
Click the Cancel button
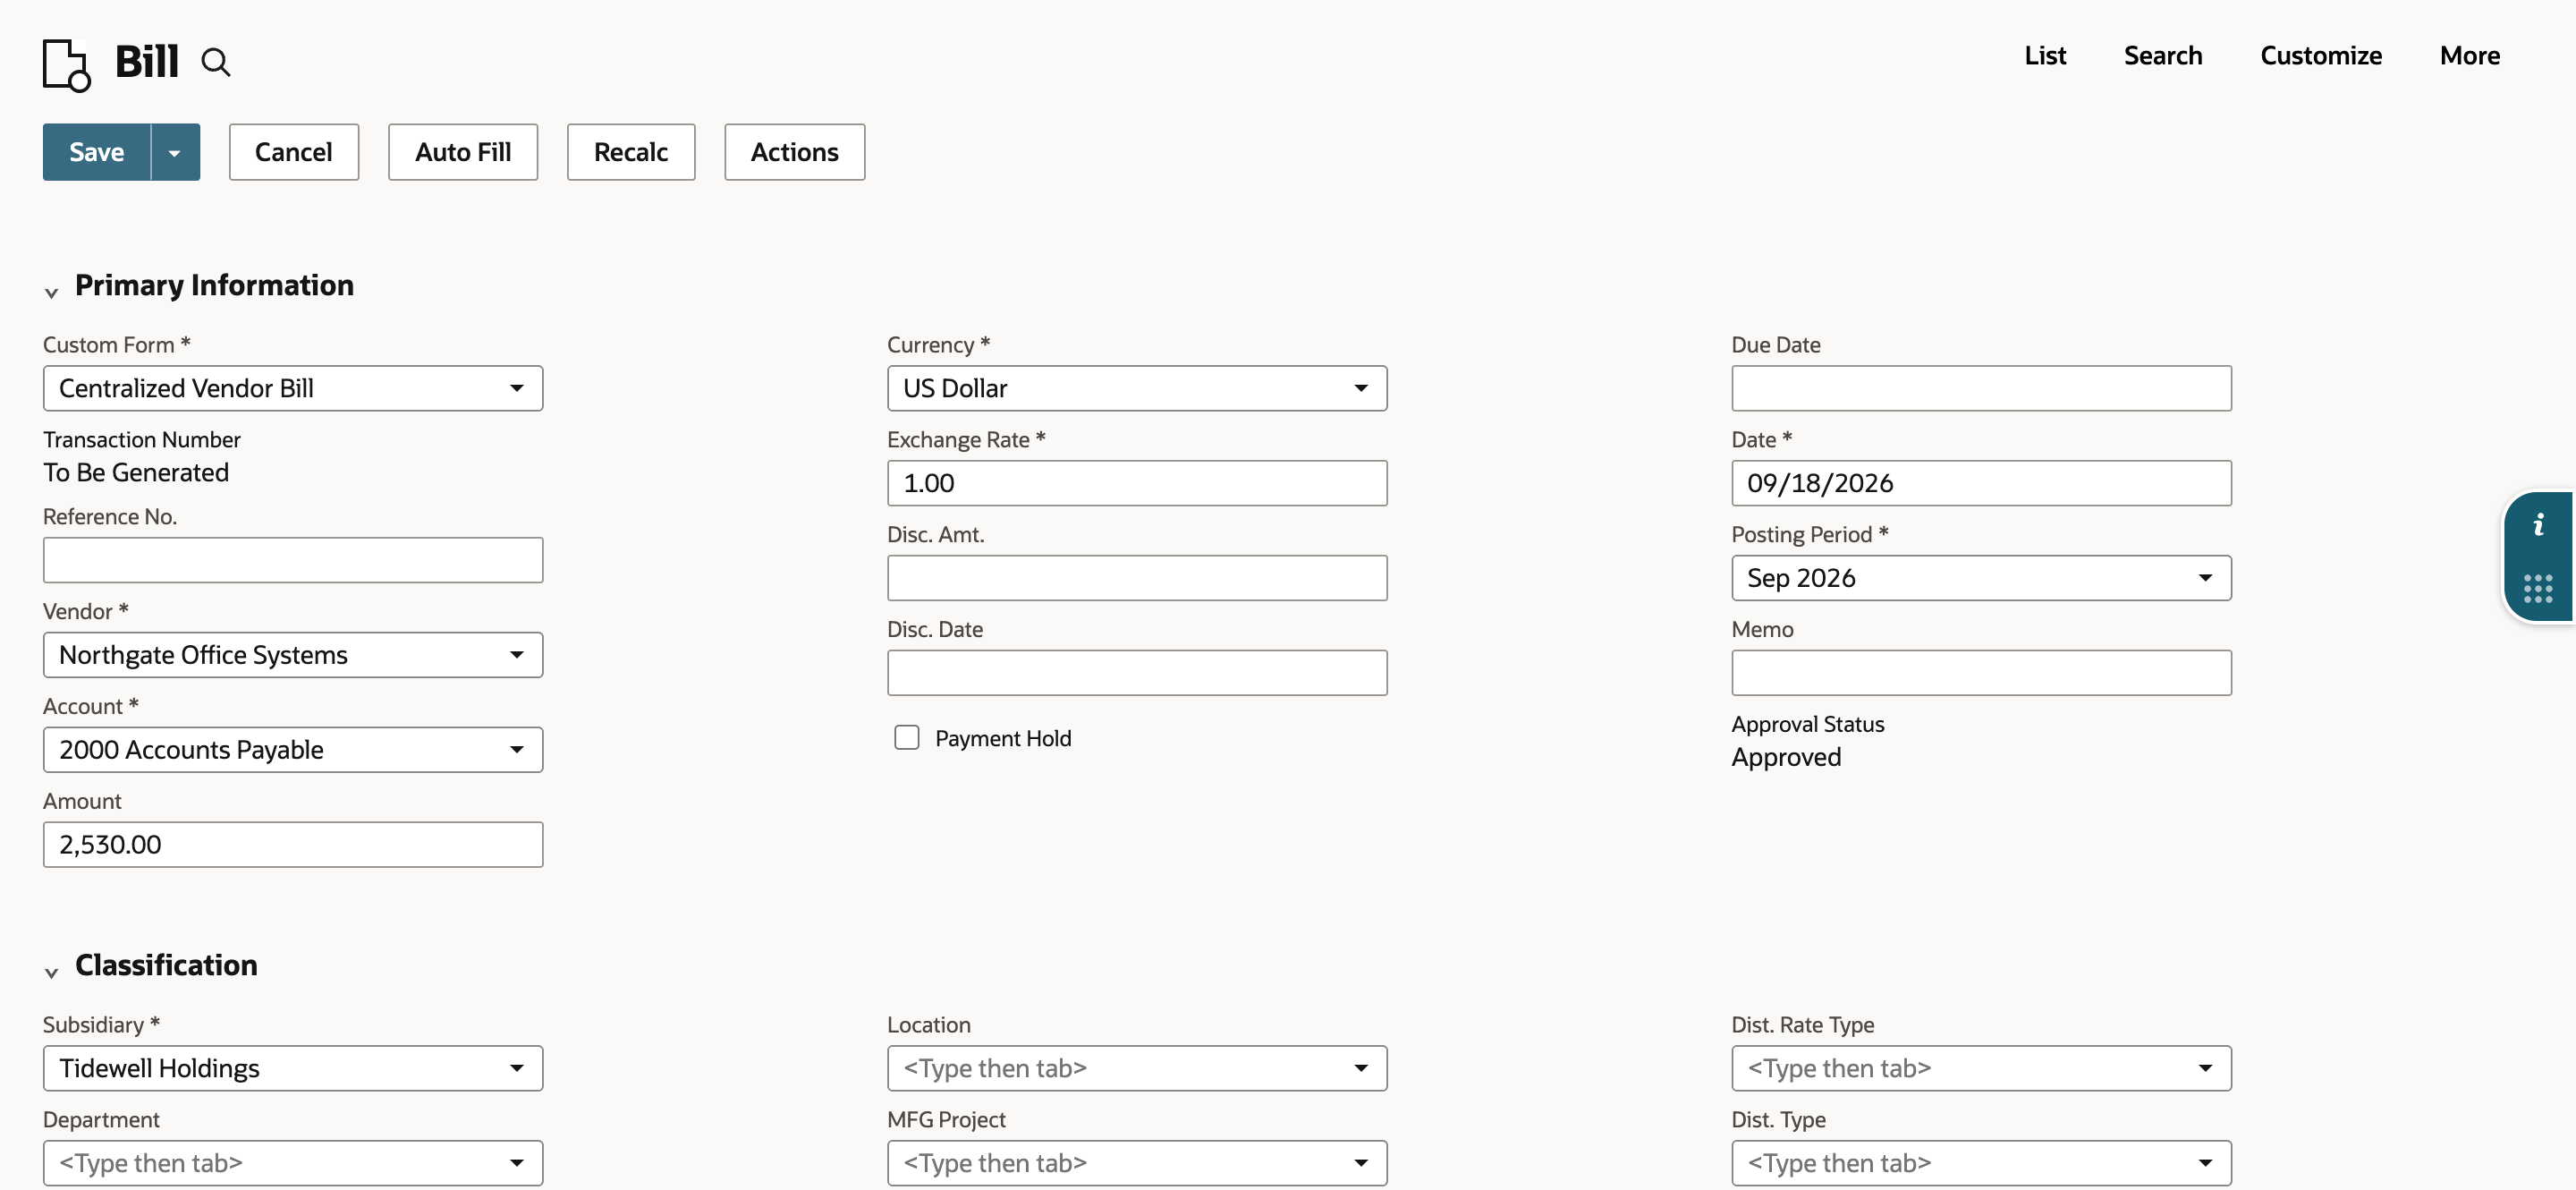tap(293, 152)
